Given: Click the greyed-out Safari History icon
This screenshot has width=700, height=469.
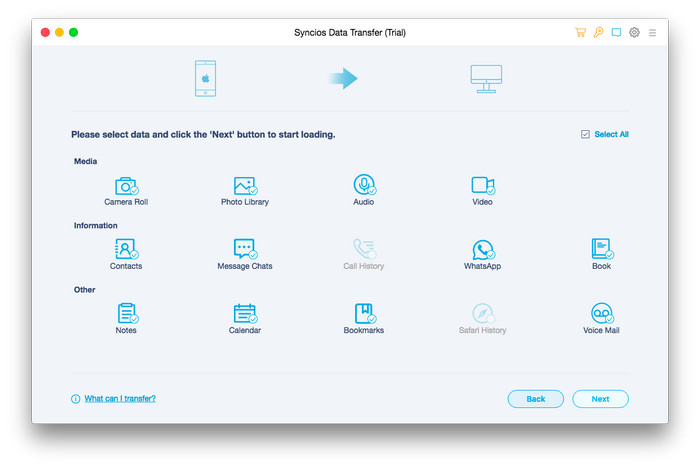Looking at the screenshot, I should (x=483, y=313).
